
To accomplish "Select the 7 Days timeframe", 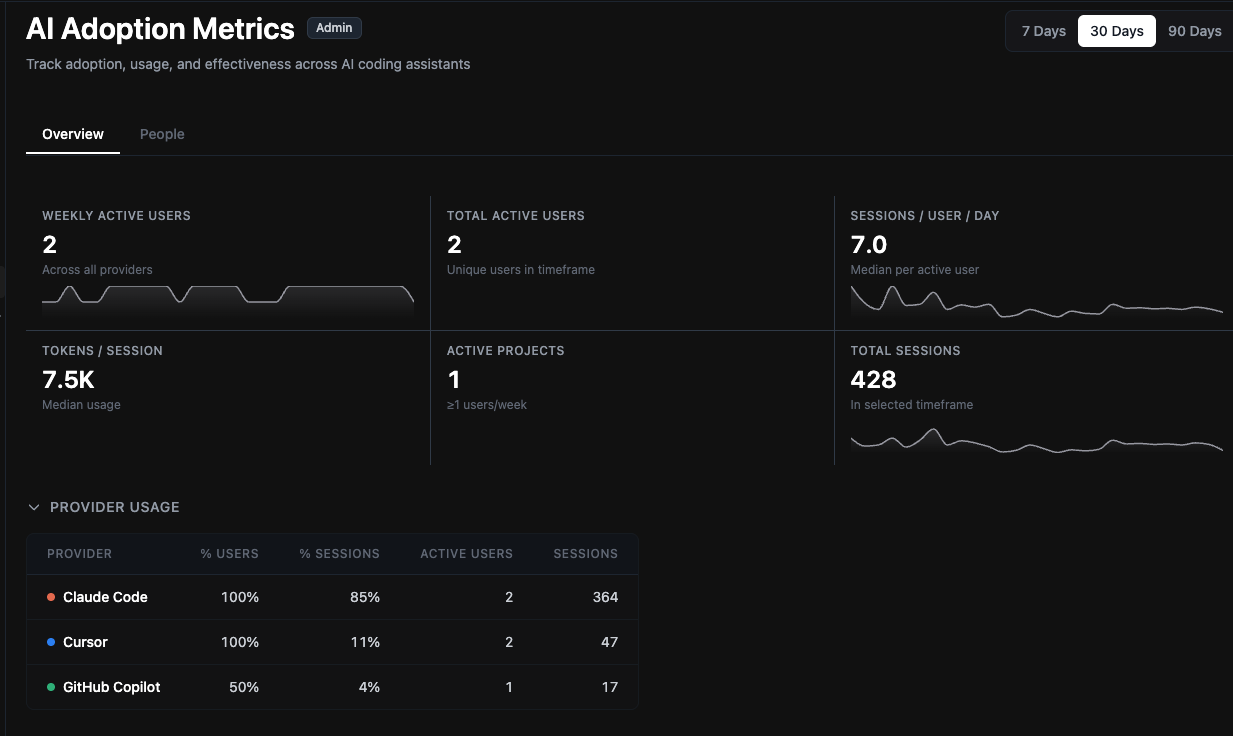I will click(1043, 31).
